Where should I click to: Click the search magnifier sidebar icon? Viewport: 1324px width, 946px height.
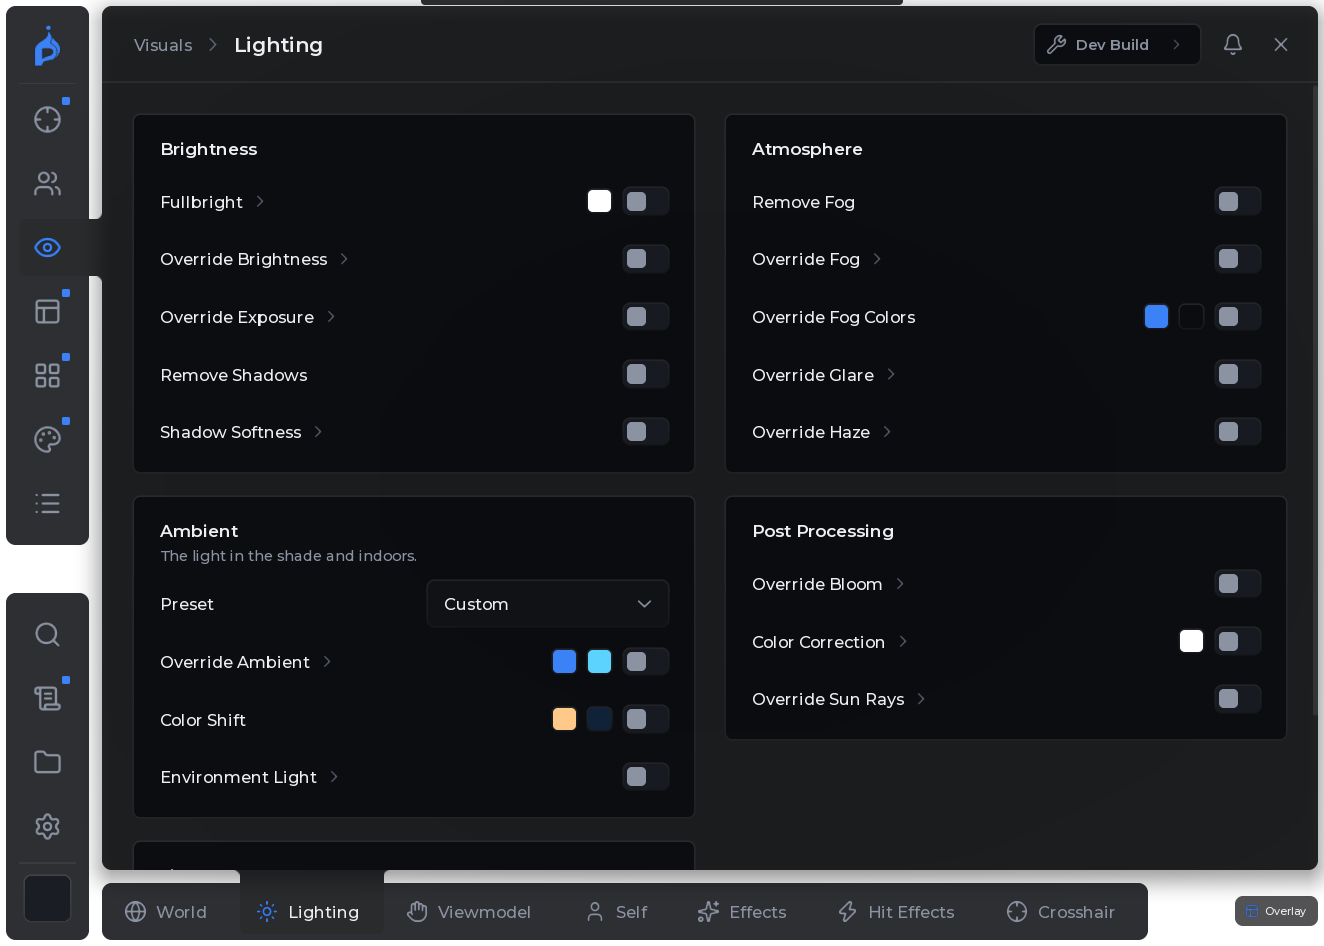[47, 634]
